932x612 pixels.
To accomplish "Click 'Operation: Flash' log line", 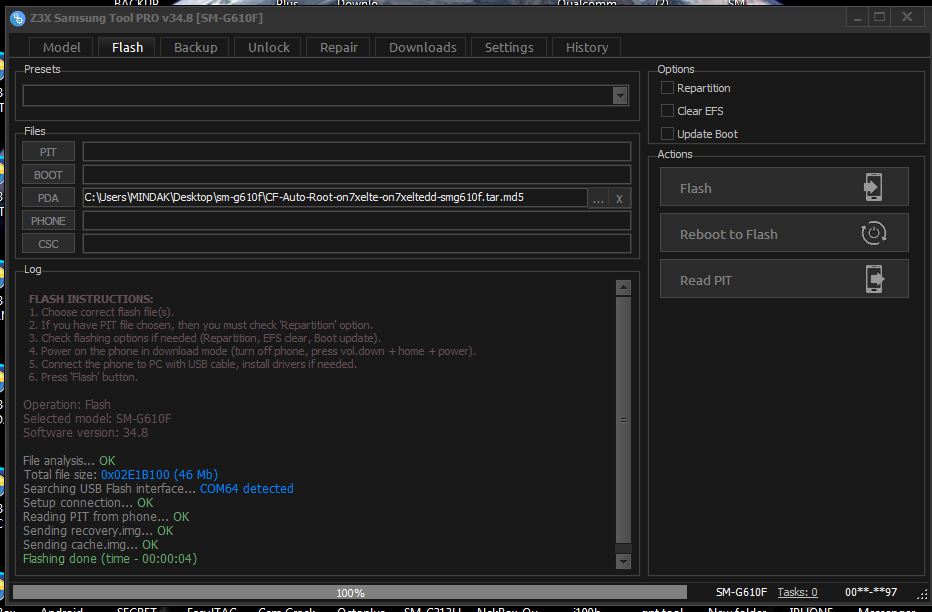I will tap(67, 405).
